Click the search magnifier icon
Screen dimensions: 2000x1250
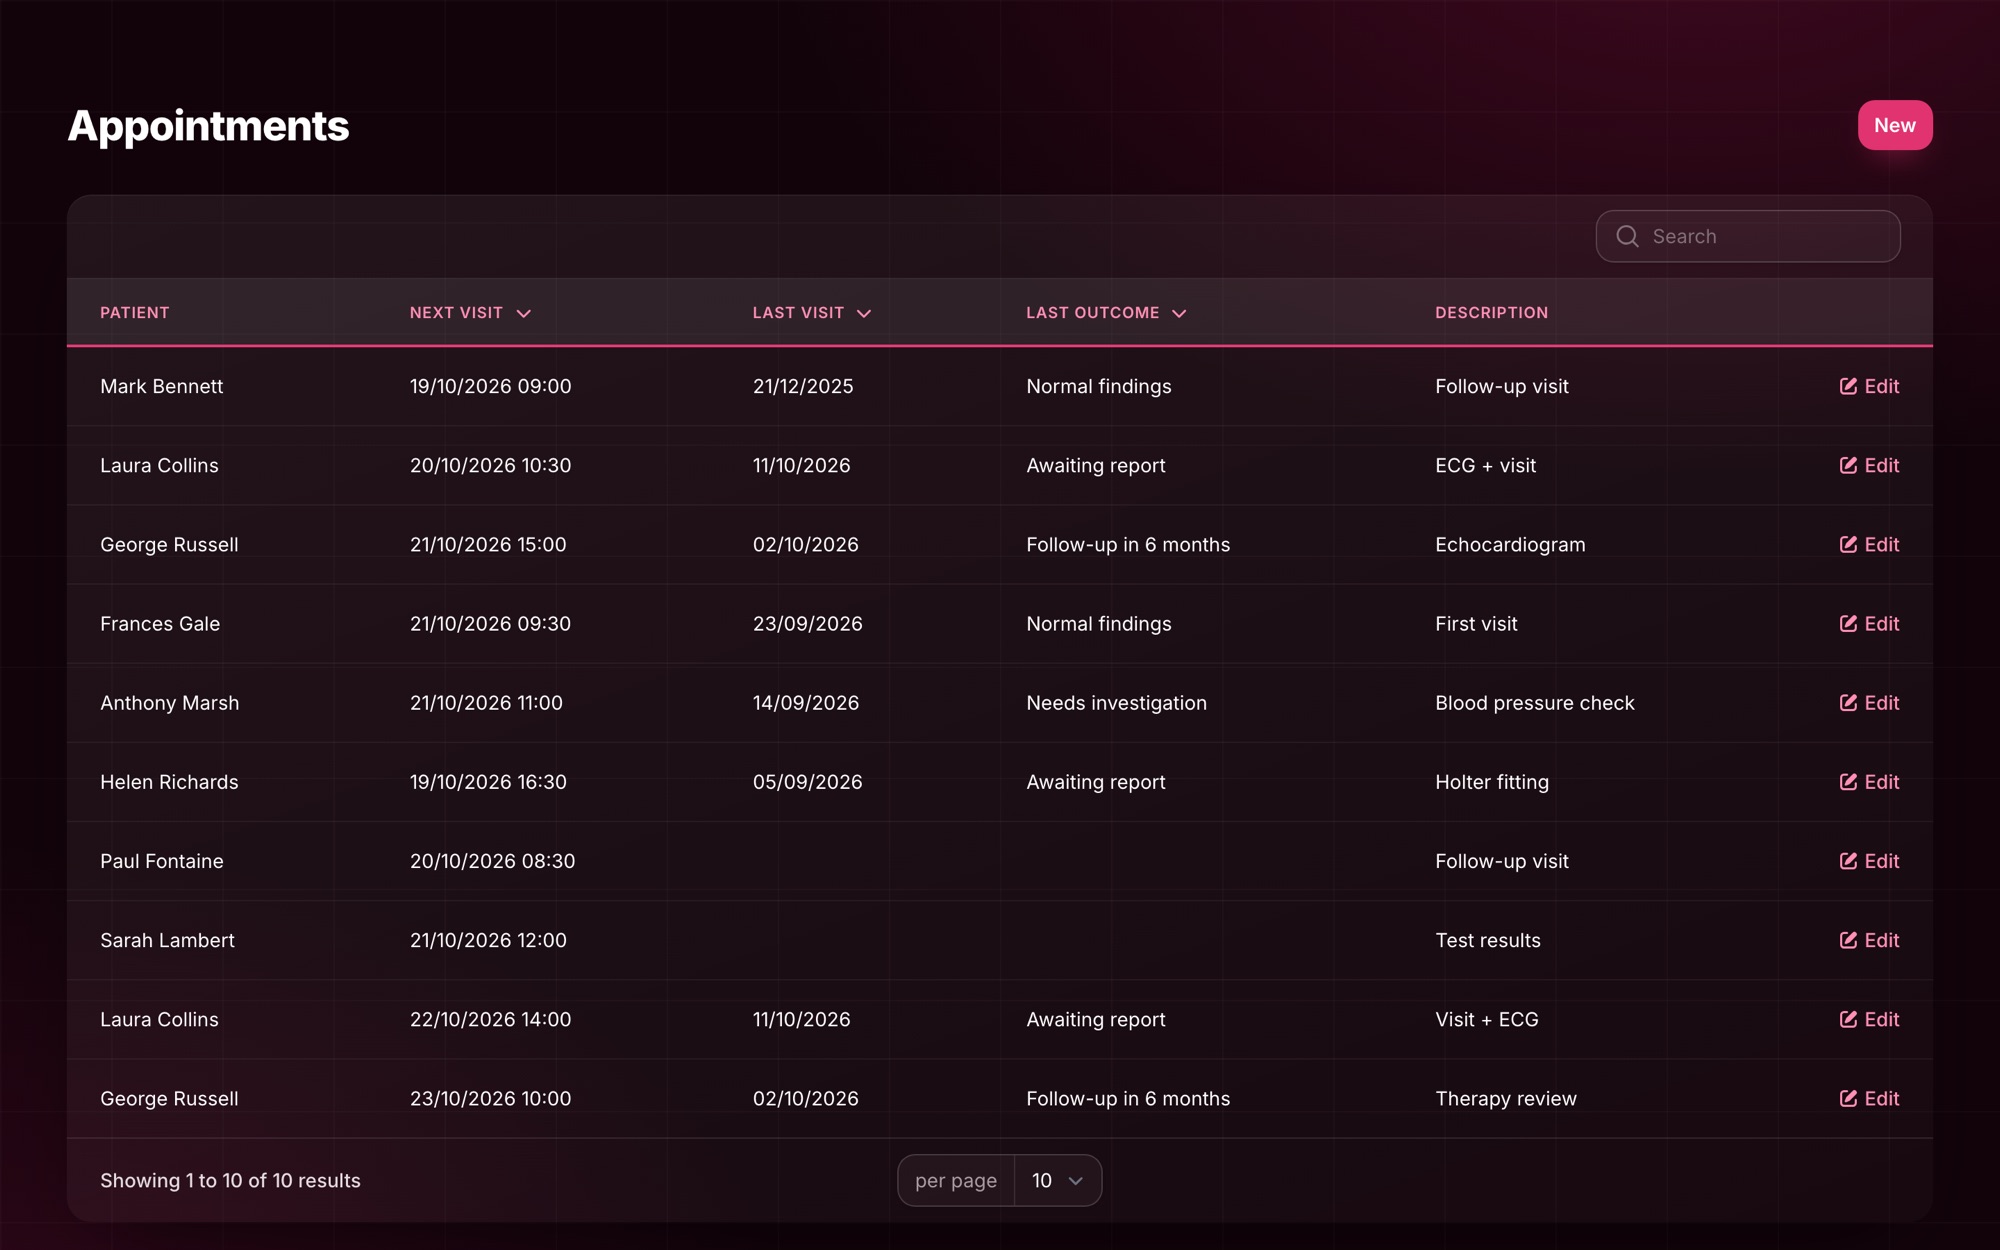click(1627, 236)
